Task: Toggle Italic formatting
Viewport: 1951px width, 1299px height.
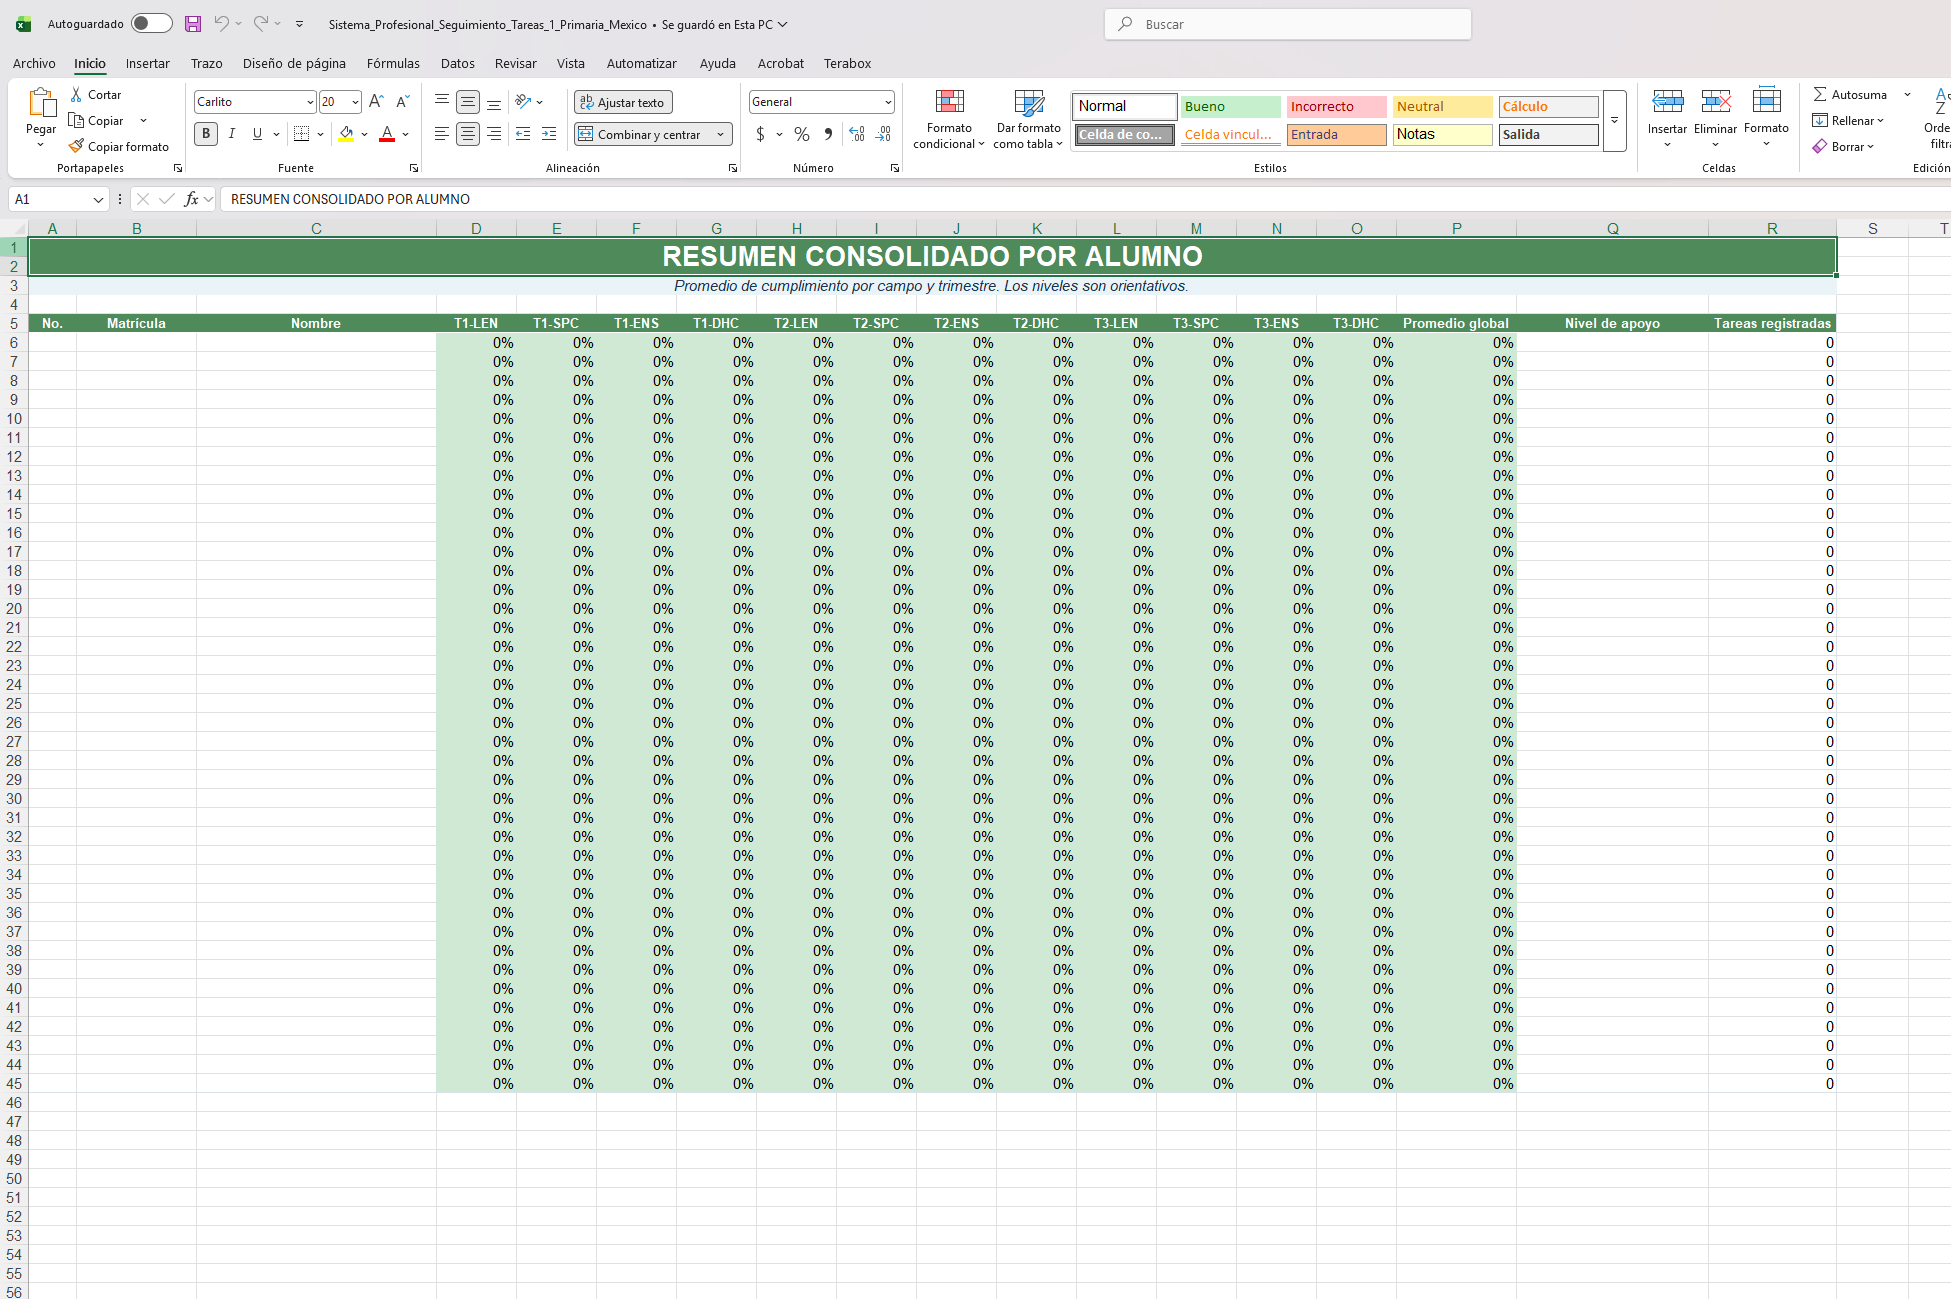Action: [x=231, y=133]
